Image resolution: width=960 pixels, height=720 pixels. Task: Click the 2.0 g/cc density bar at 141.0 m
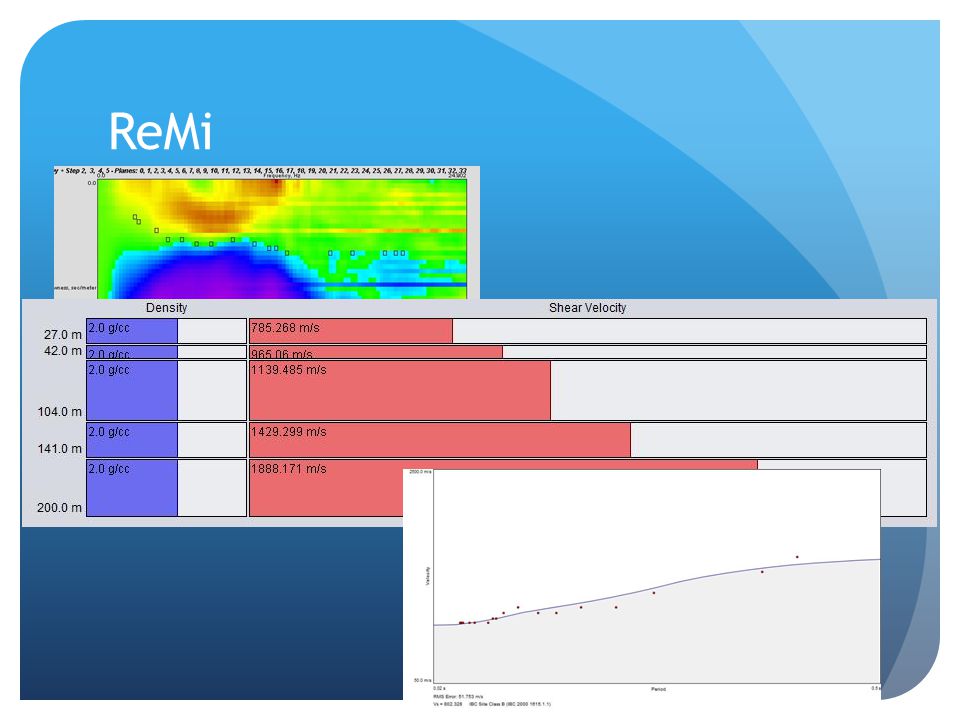coord(132,440)
